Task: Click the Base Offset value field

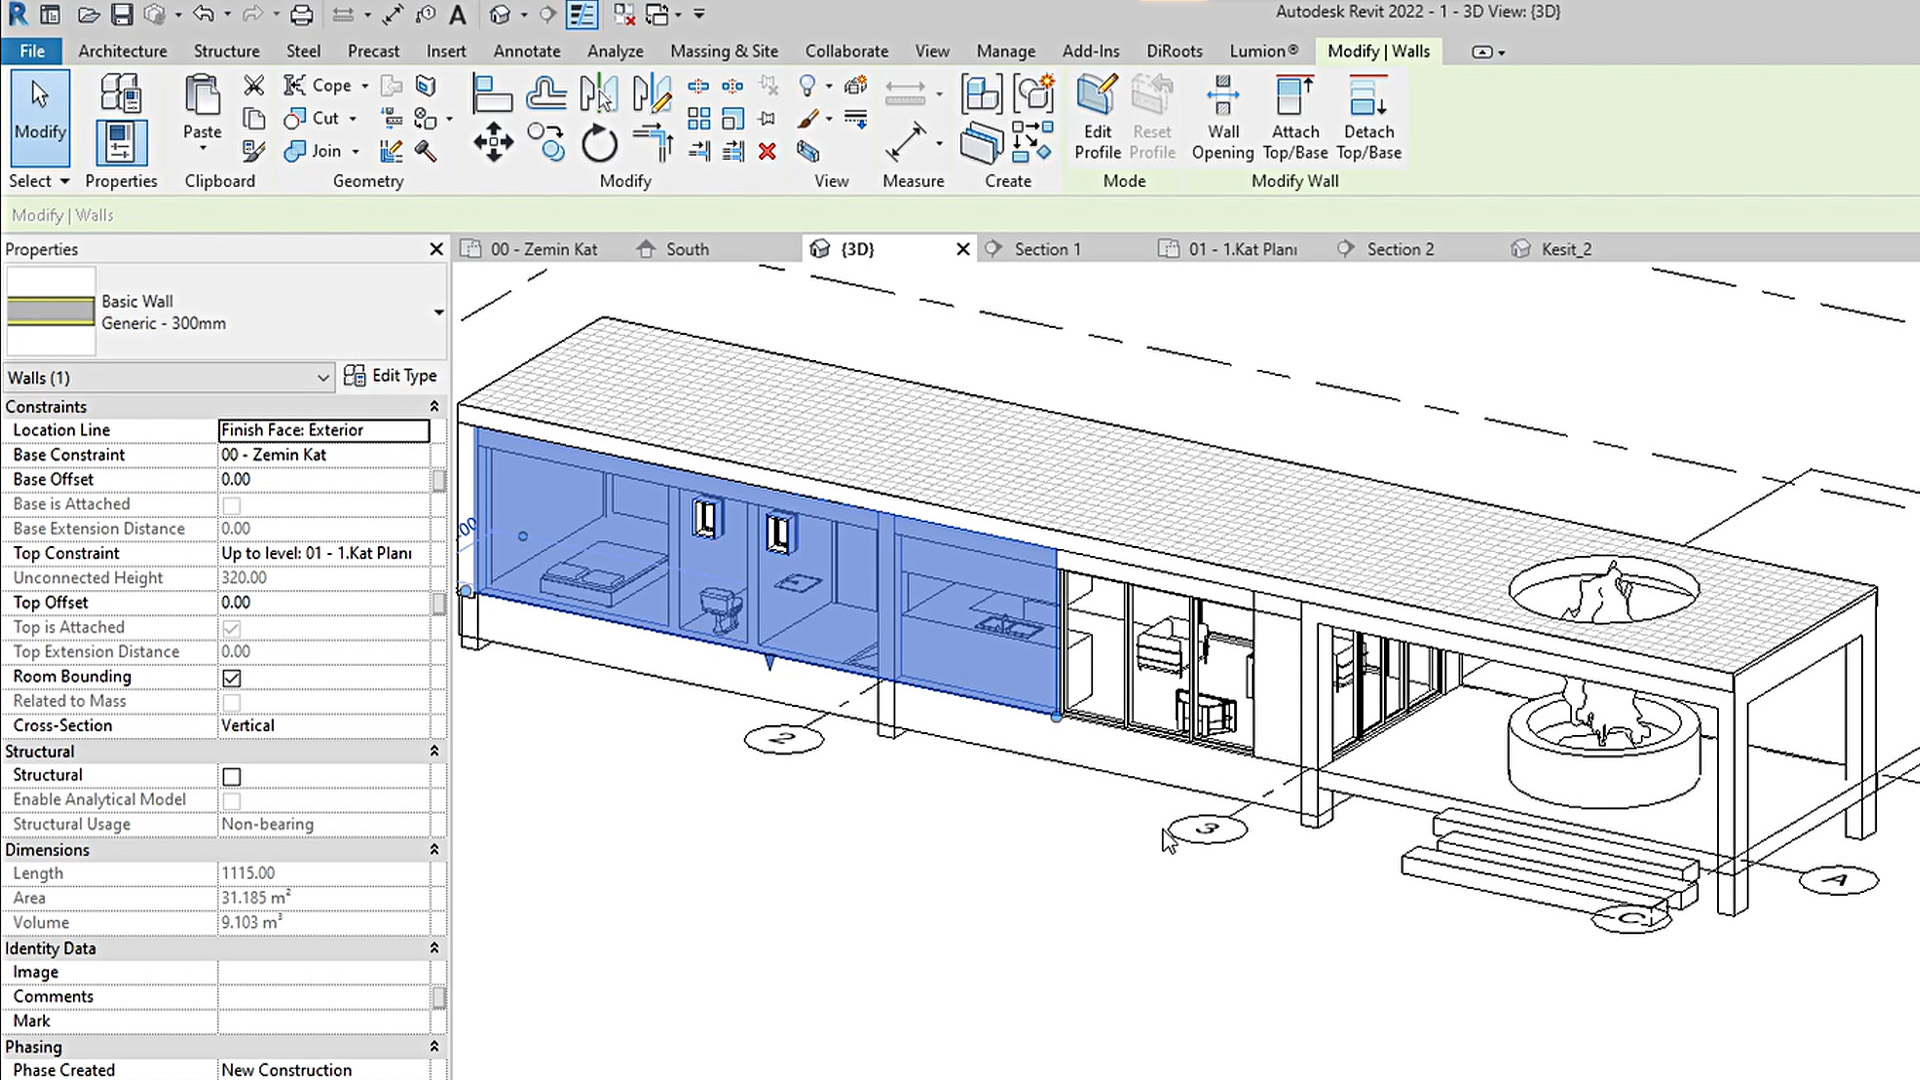Action: coord(324,479)
